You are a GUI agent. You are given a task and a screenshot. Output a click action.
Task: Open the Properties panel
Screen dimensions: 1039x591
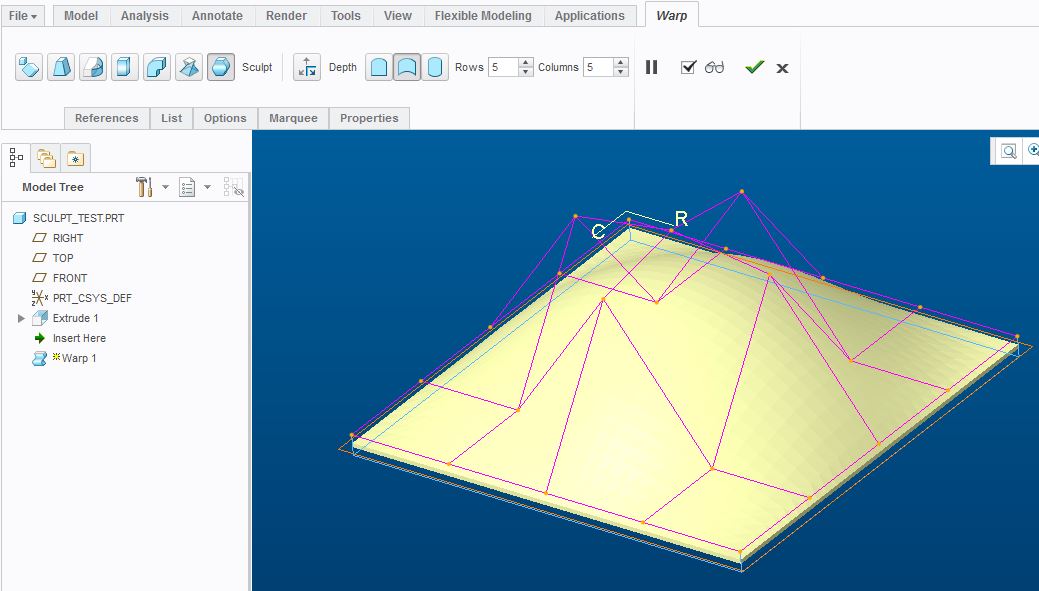(369, 118)
